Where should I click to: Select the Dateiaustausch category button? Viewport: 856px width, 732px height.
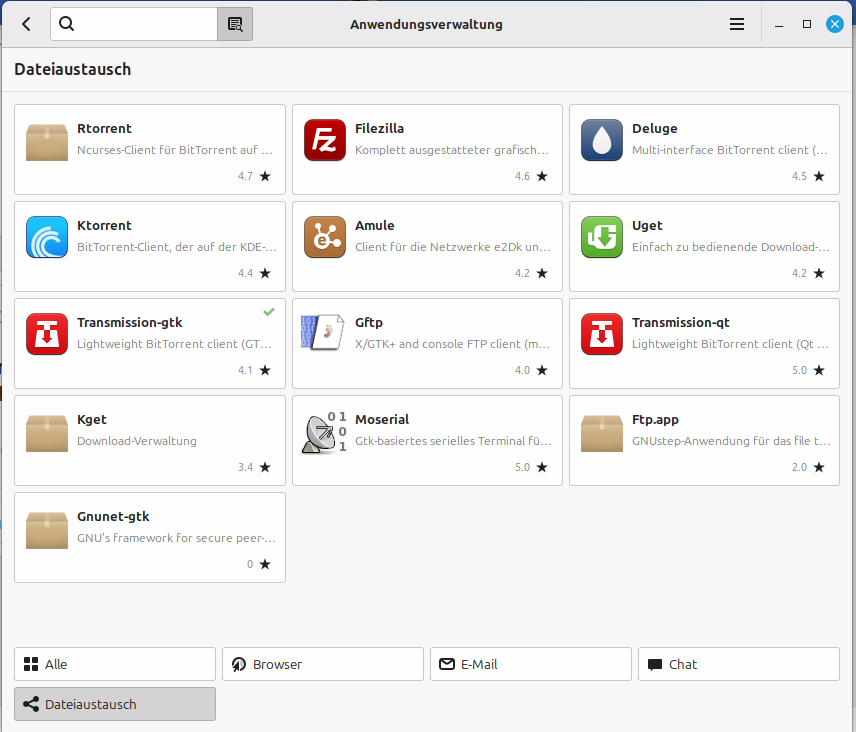click(x=115, y=704)
